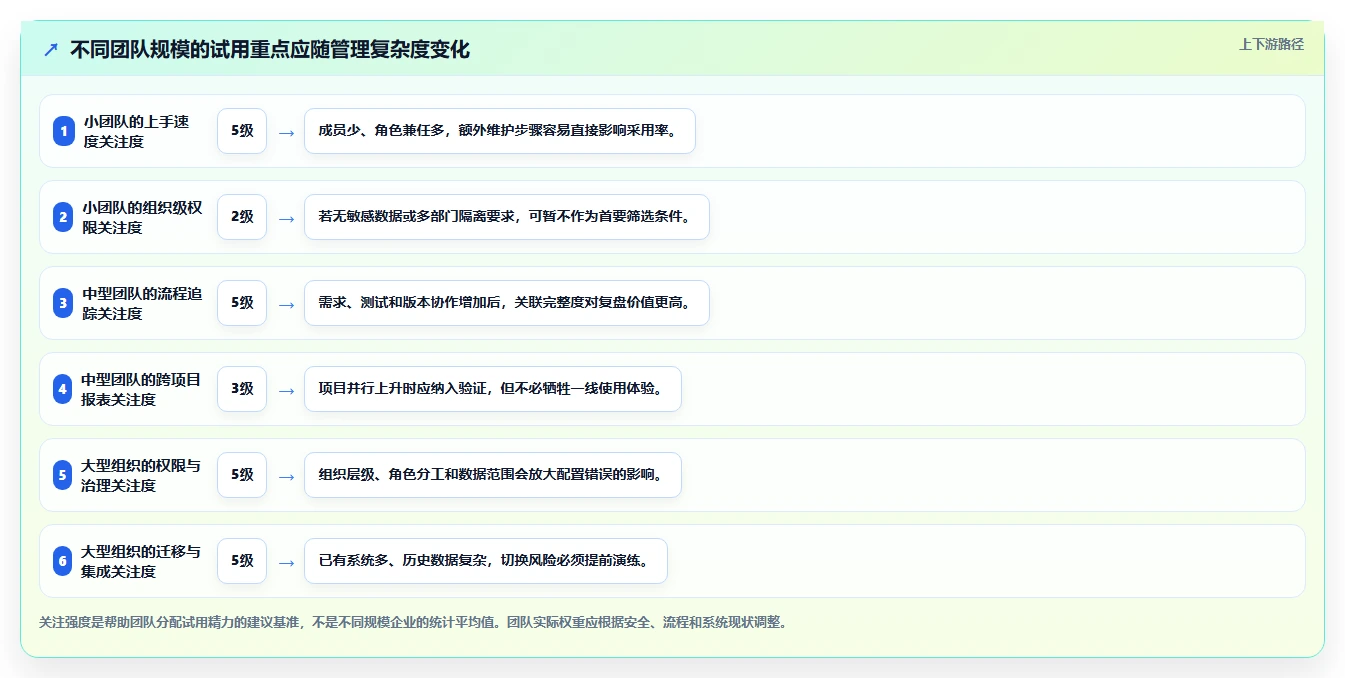Click the heading 不同团队规模的试用重点应随管理复杂度变化
The image size is (1345, 678).
[x=269, y=49]
